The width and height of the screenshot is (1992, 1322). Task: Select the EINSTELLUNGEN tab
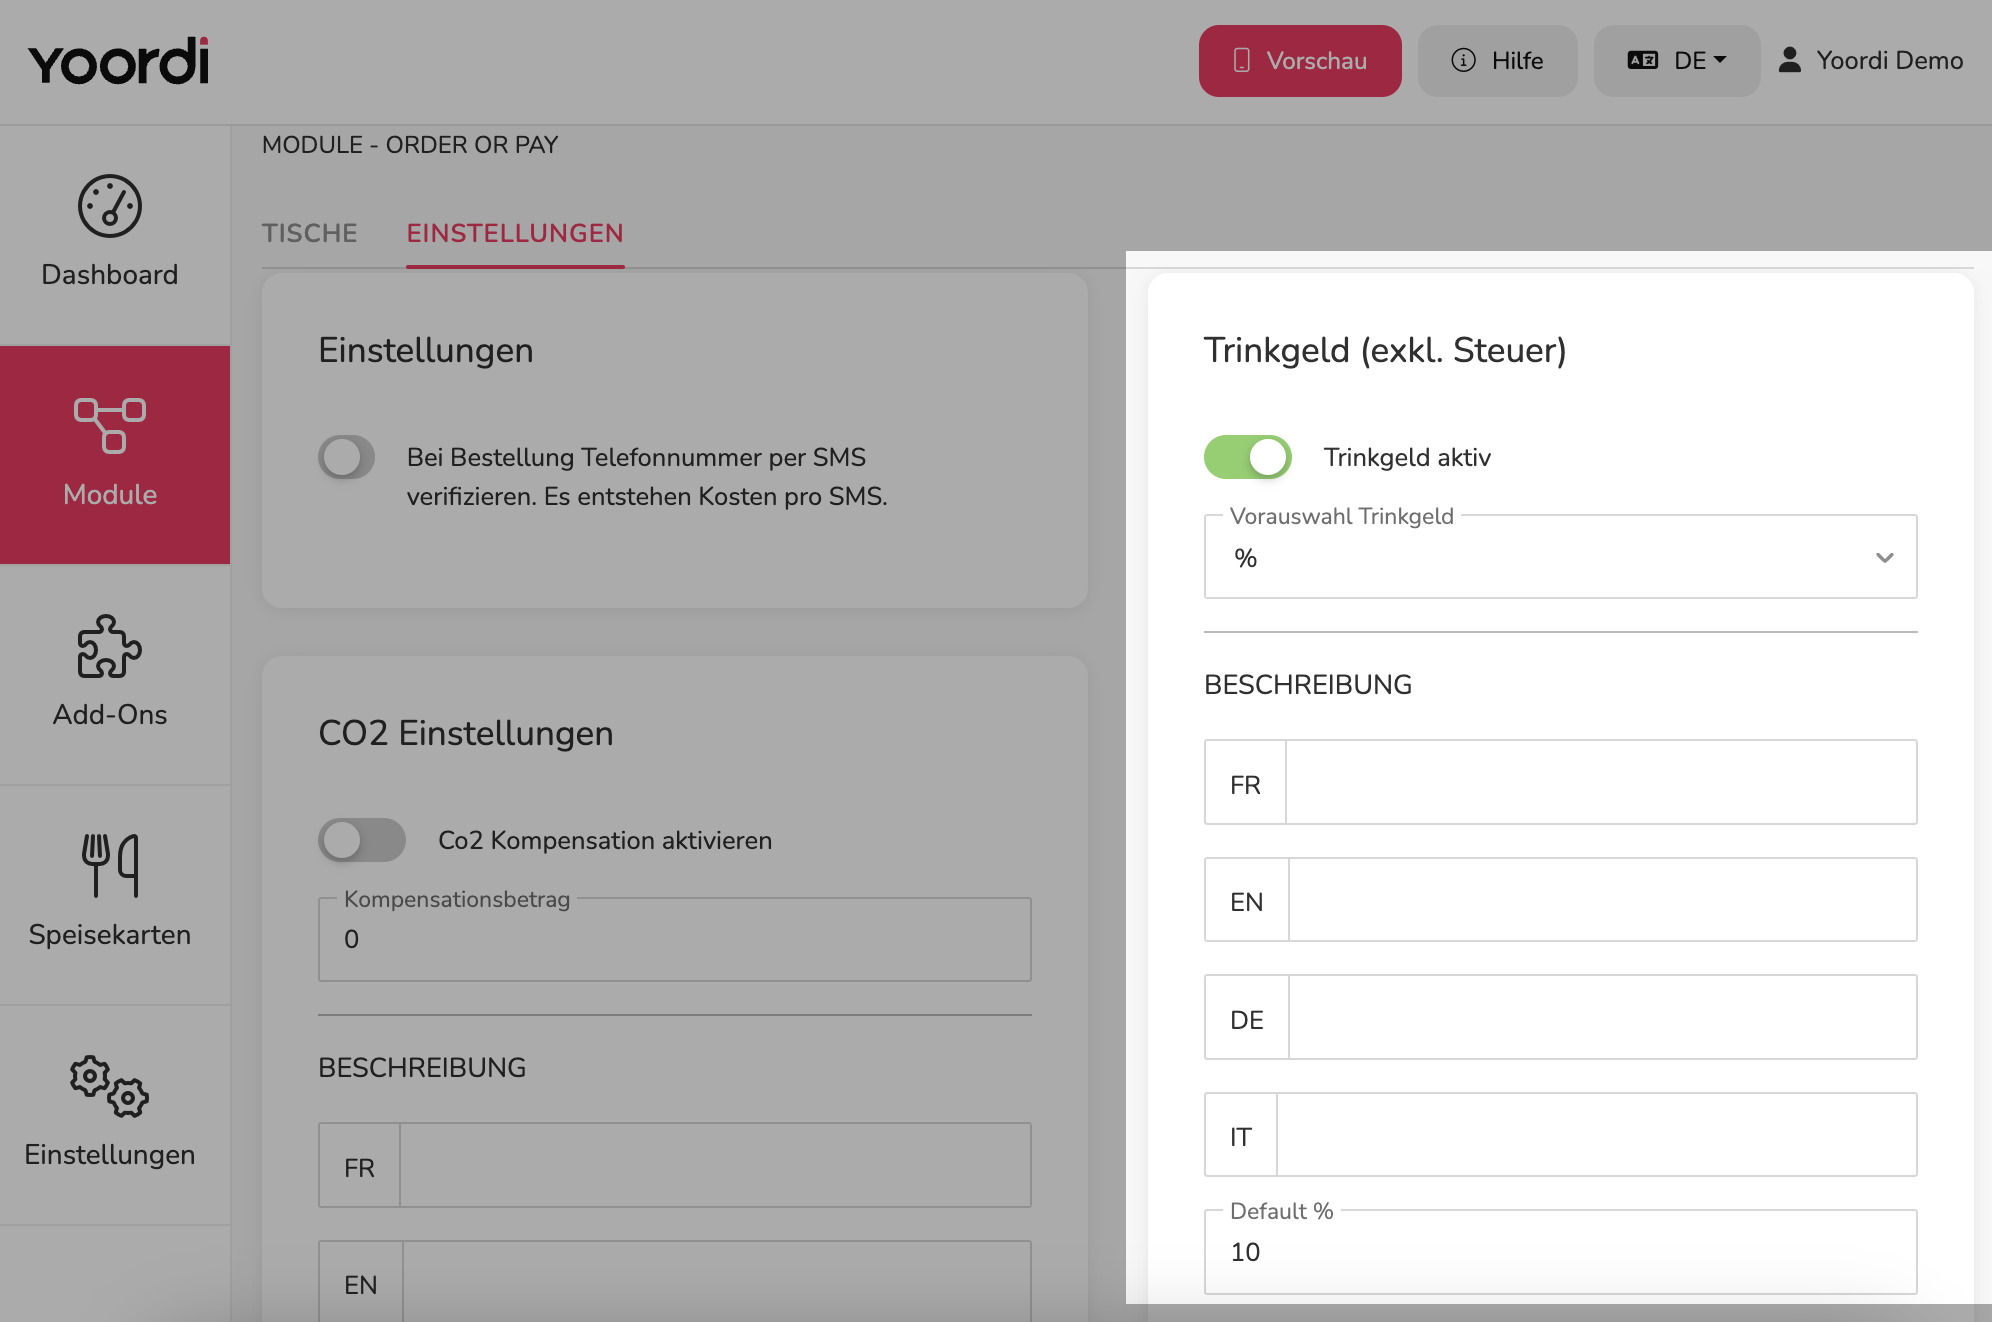tap(515, 233)
